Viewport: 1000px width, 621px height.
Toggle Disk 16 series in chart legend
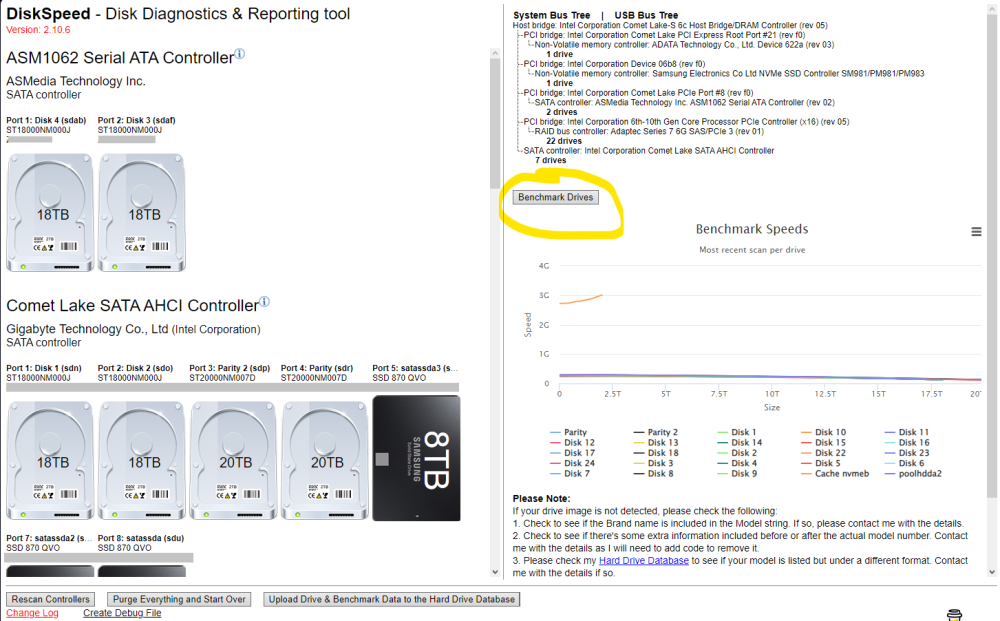[907, 442]
